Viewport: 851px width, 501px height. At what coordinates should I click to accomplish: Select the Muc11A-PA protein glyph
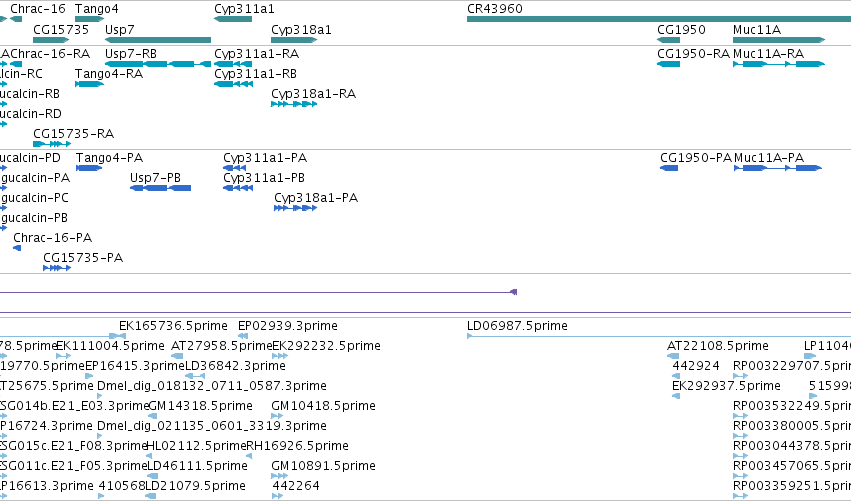[778, 168]
